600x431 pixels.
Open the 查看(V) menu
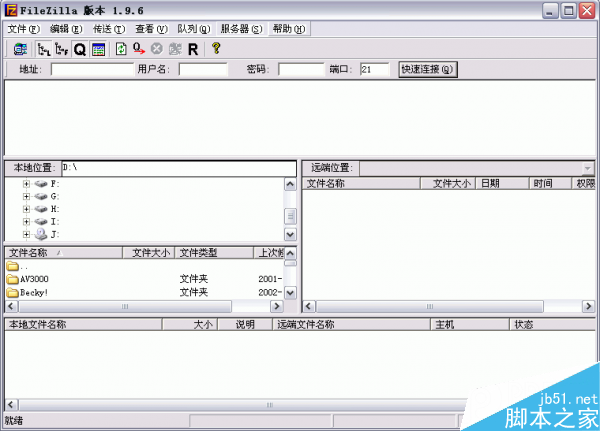[x=152, y=29]
